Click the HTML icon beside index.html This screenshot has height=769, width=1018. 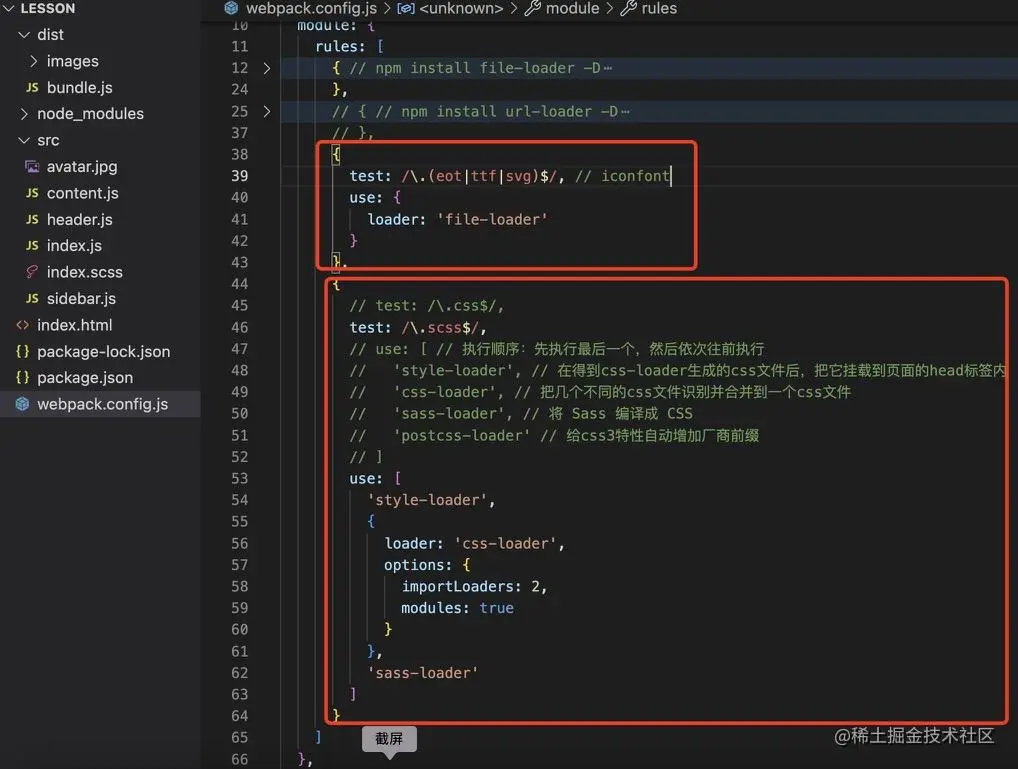click(x=23, y=325)
